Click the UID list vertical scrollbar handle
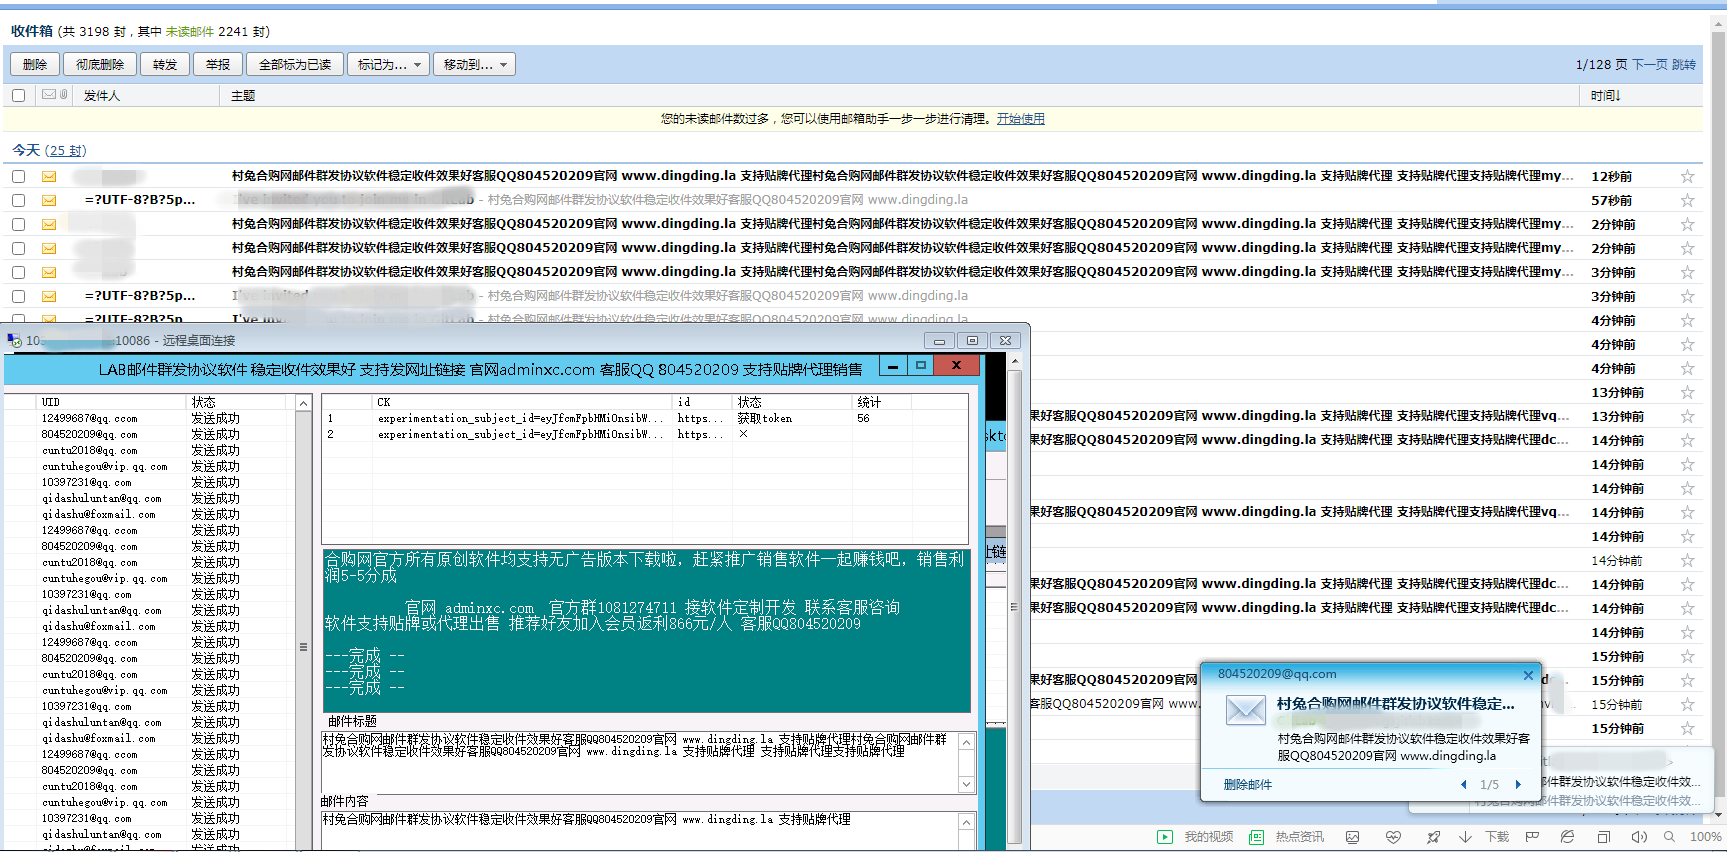This screenshot has width=1727, height=852. tap(303, 647)
